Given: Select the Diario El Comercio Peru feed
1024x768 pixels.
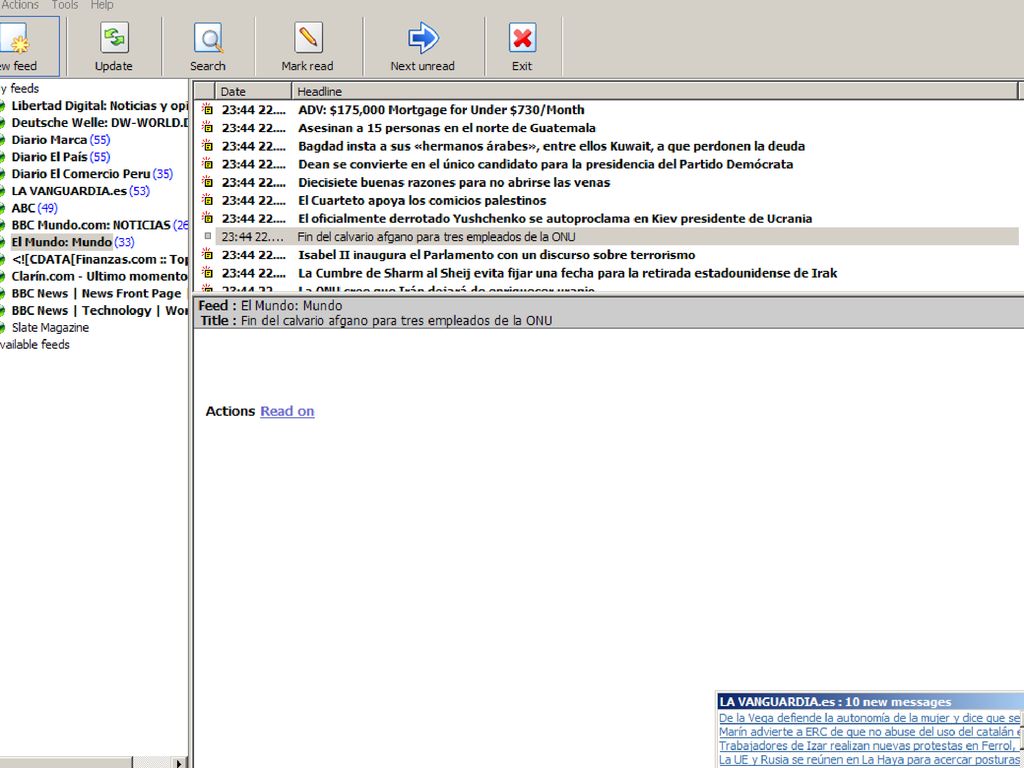Looking at the screenshot, I should point(92,174).
